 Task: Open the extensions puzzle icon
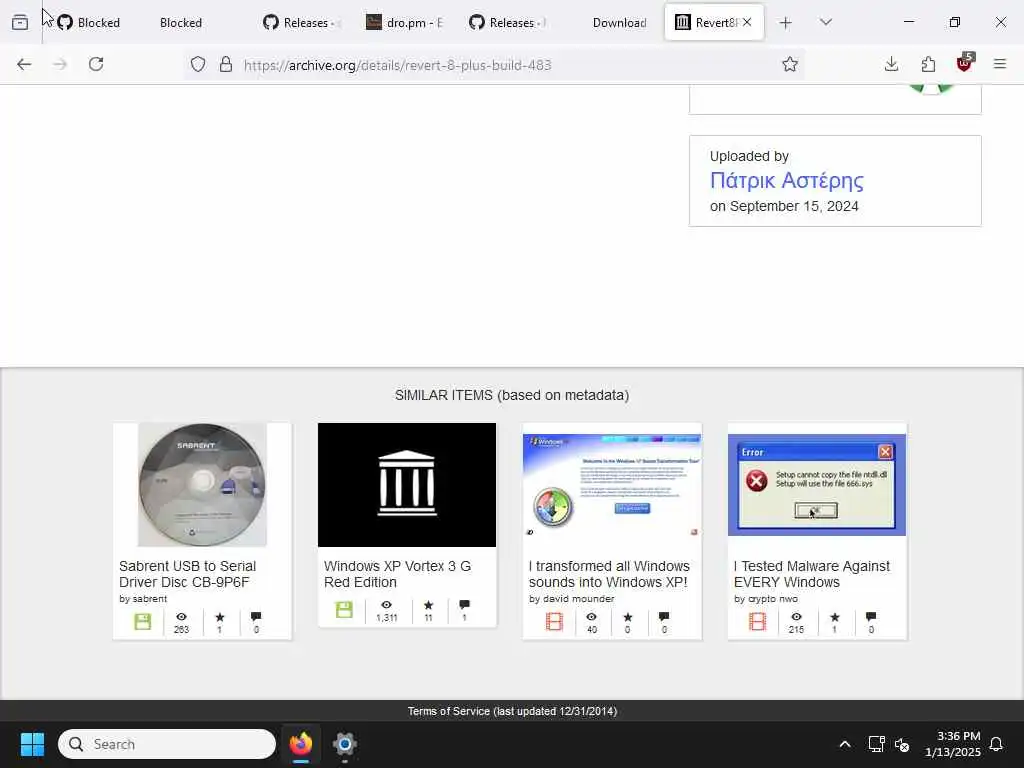tap(928, 64)
